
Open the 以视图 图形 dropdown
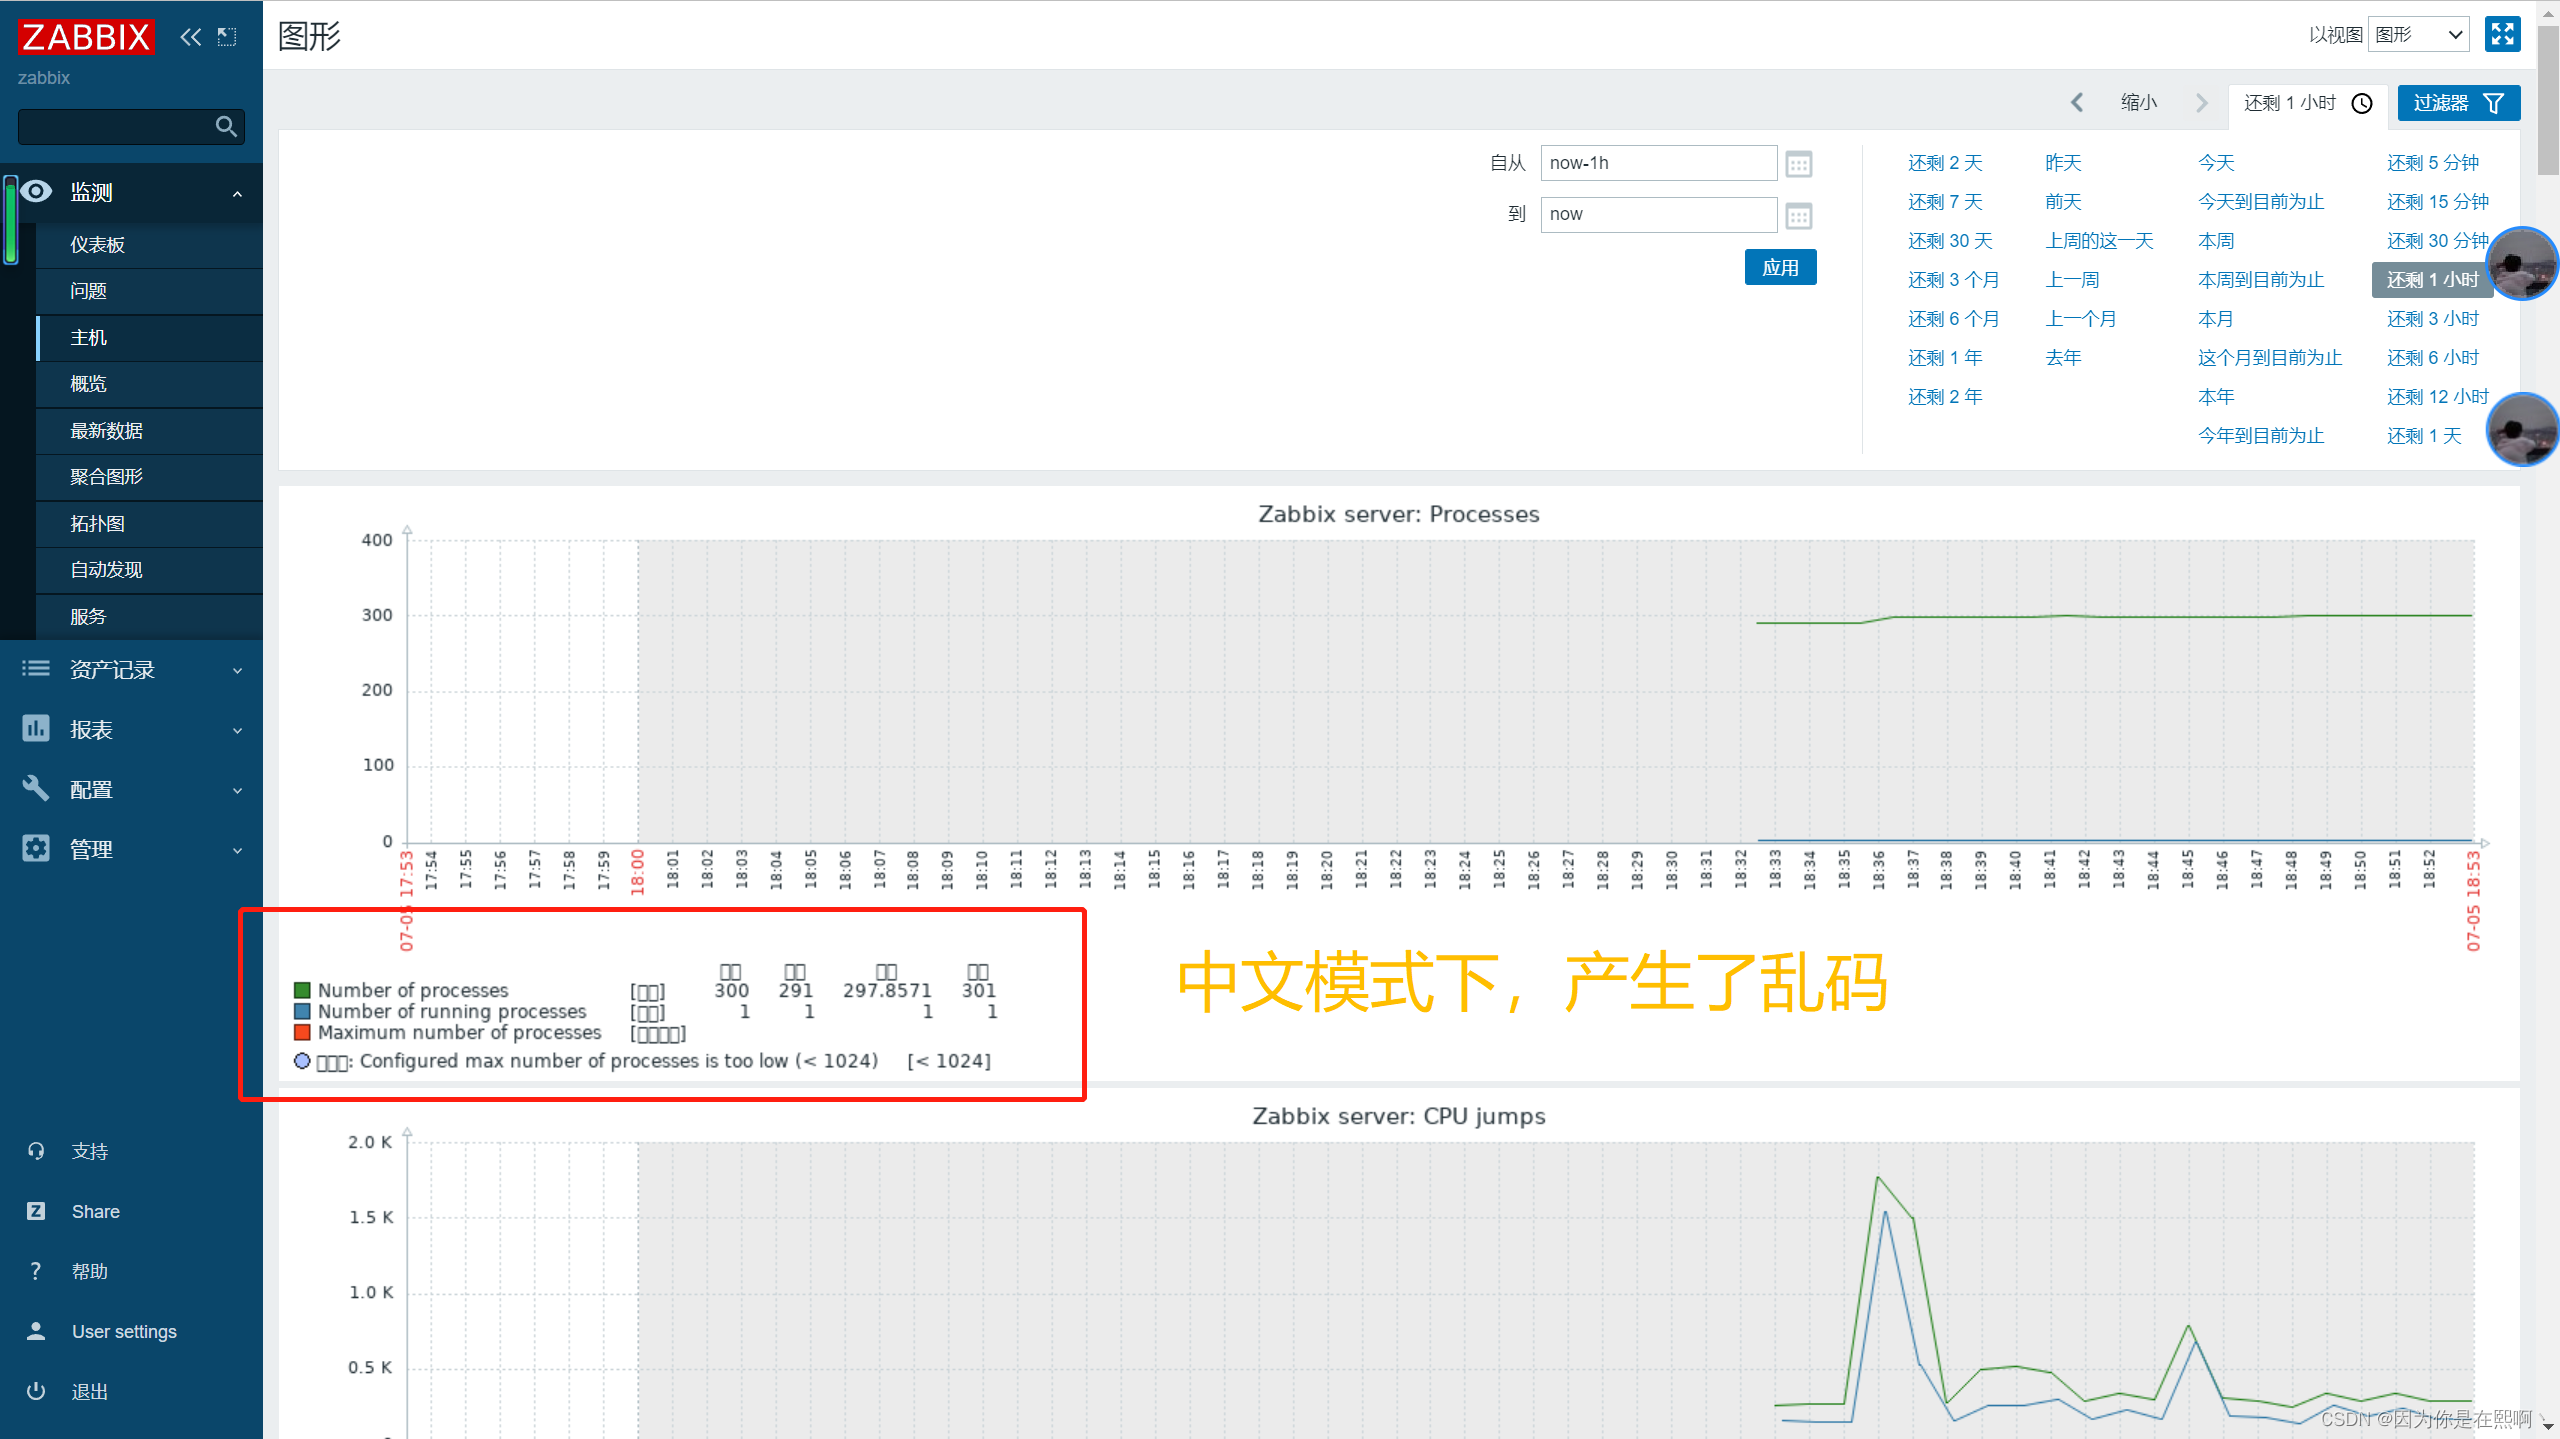2419,35
